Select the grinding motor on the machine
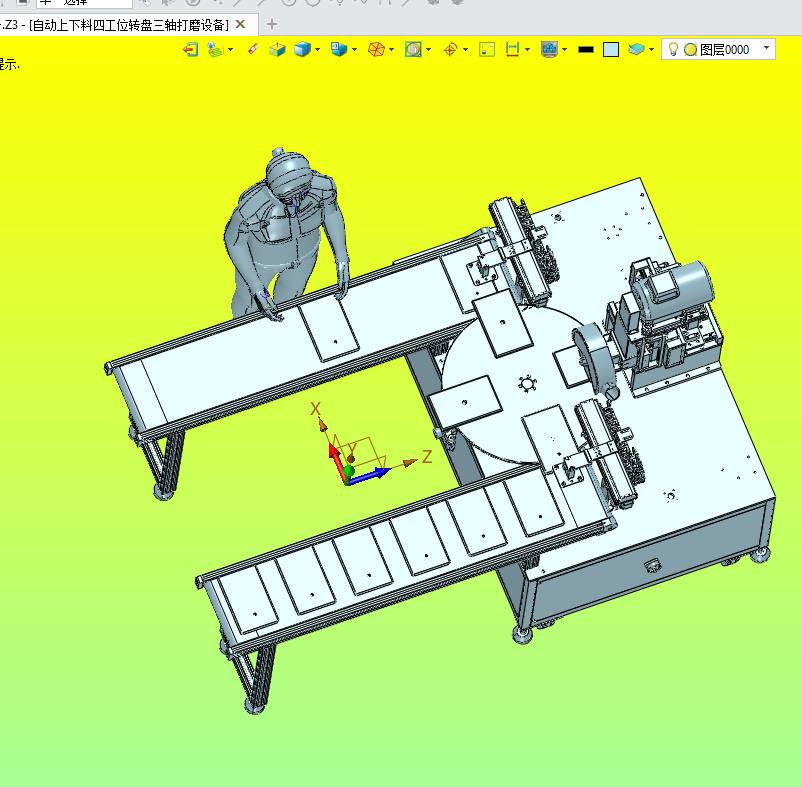This screenshot has height=787, width=802. (x=675, y=289)
